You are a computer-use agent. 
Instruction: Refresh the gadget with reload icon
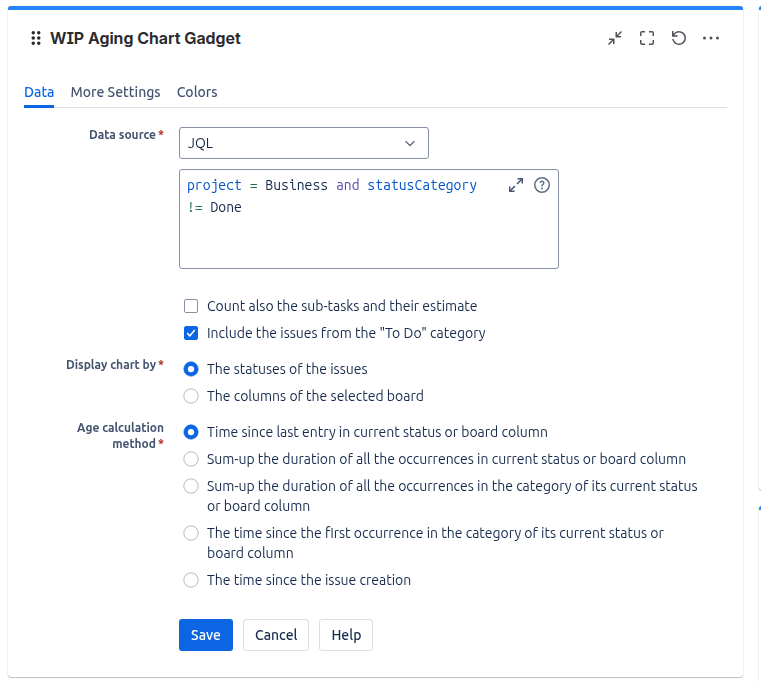pyautogui.click(x=679, y=38)
